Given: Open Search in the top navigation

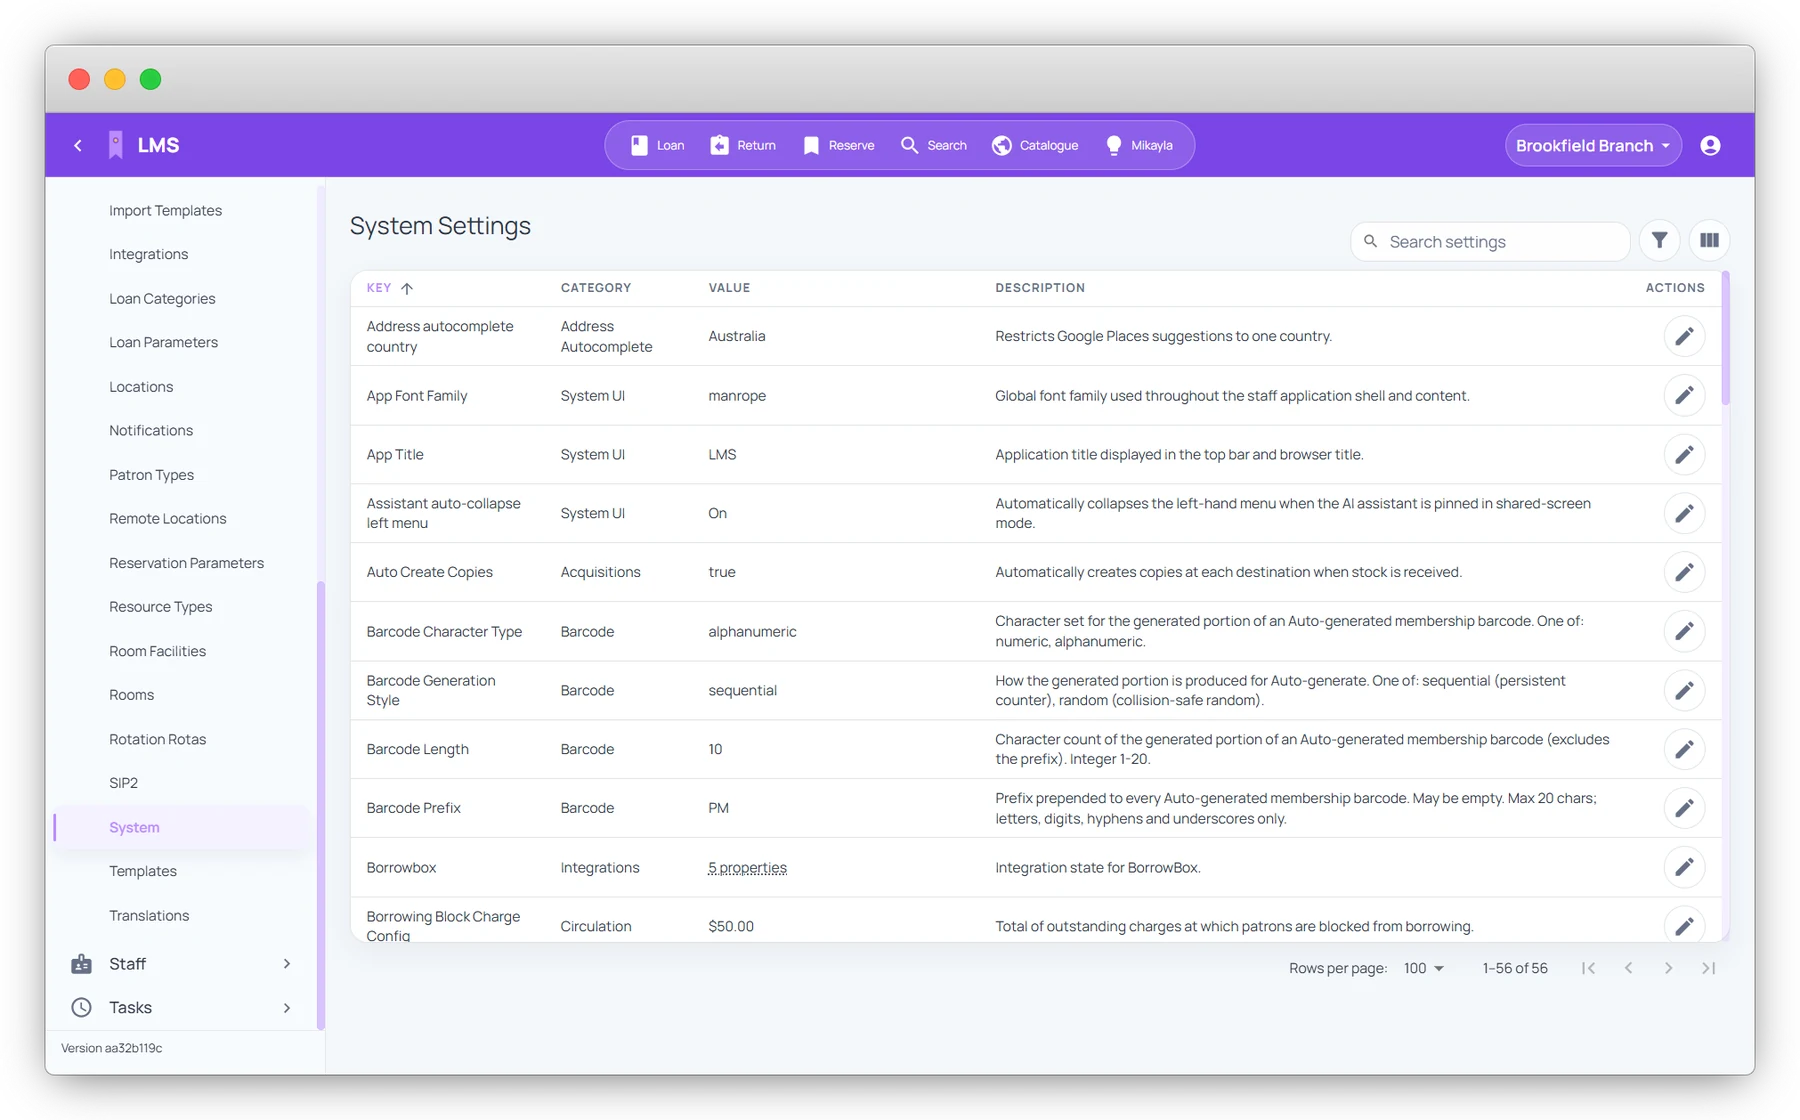Looking at the screenshot, I should pyautogui.click(x=934, y=145).
